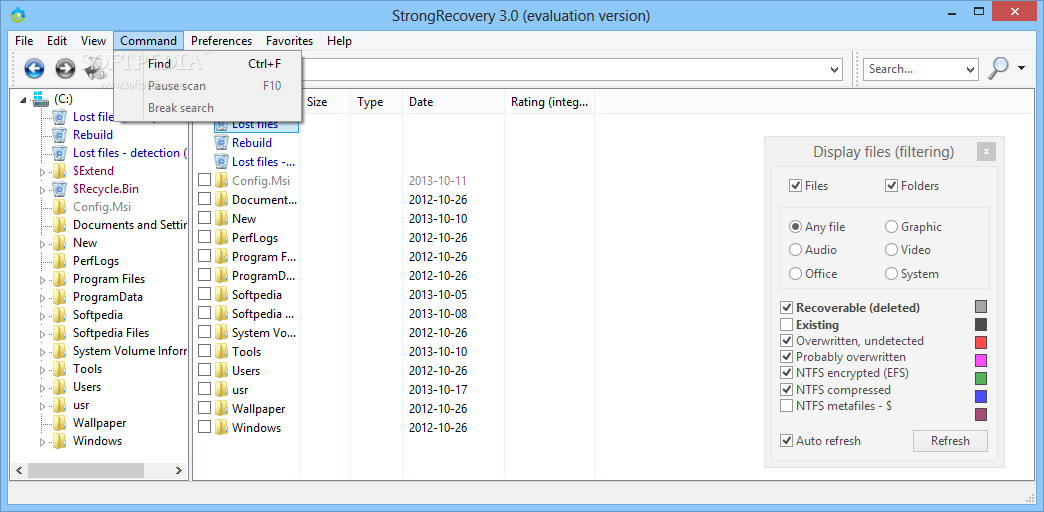The height and width of the screenshot is (512, 1044).
Task: Select the Audio radio button
Action: [x=795, y=250]
